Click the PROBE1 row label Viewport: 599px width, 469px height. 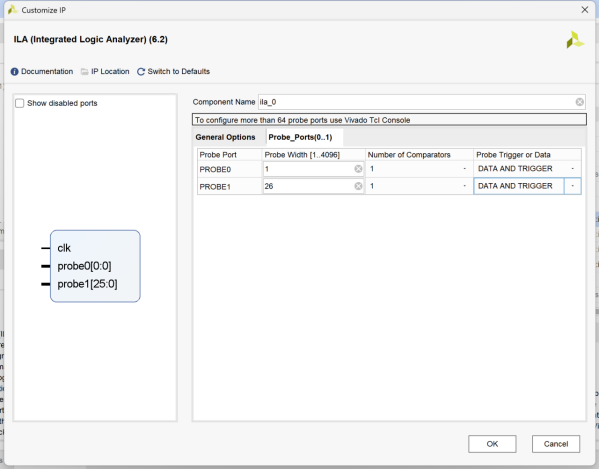(x=215, y=187)
